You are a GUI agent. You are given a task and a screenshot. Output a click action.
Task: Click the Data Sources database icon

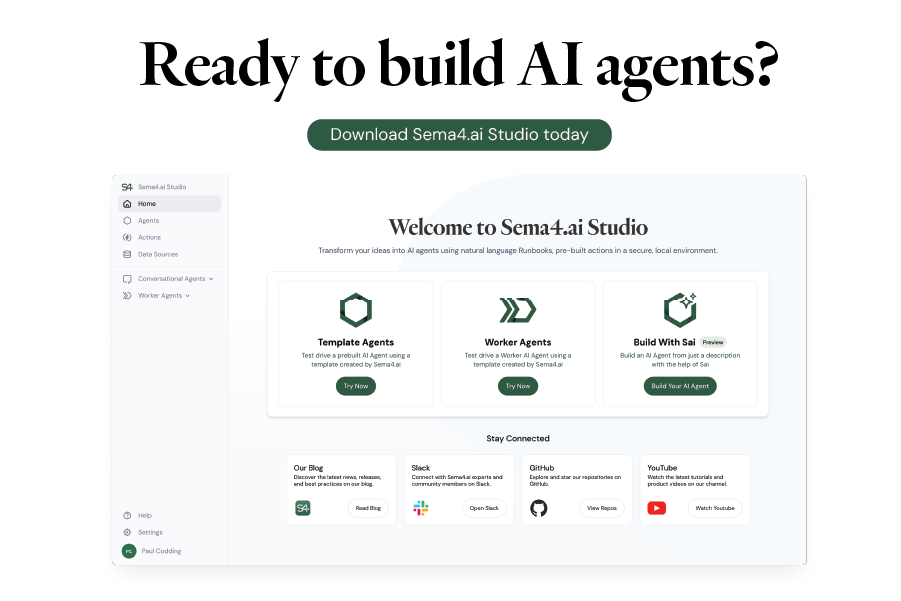(x=127, y=254)
